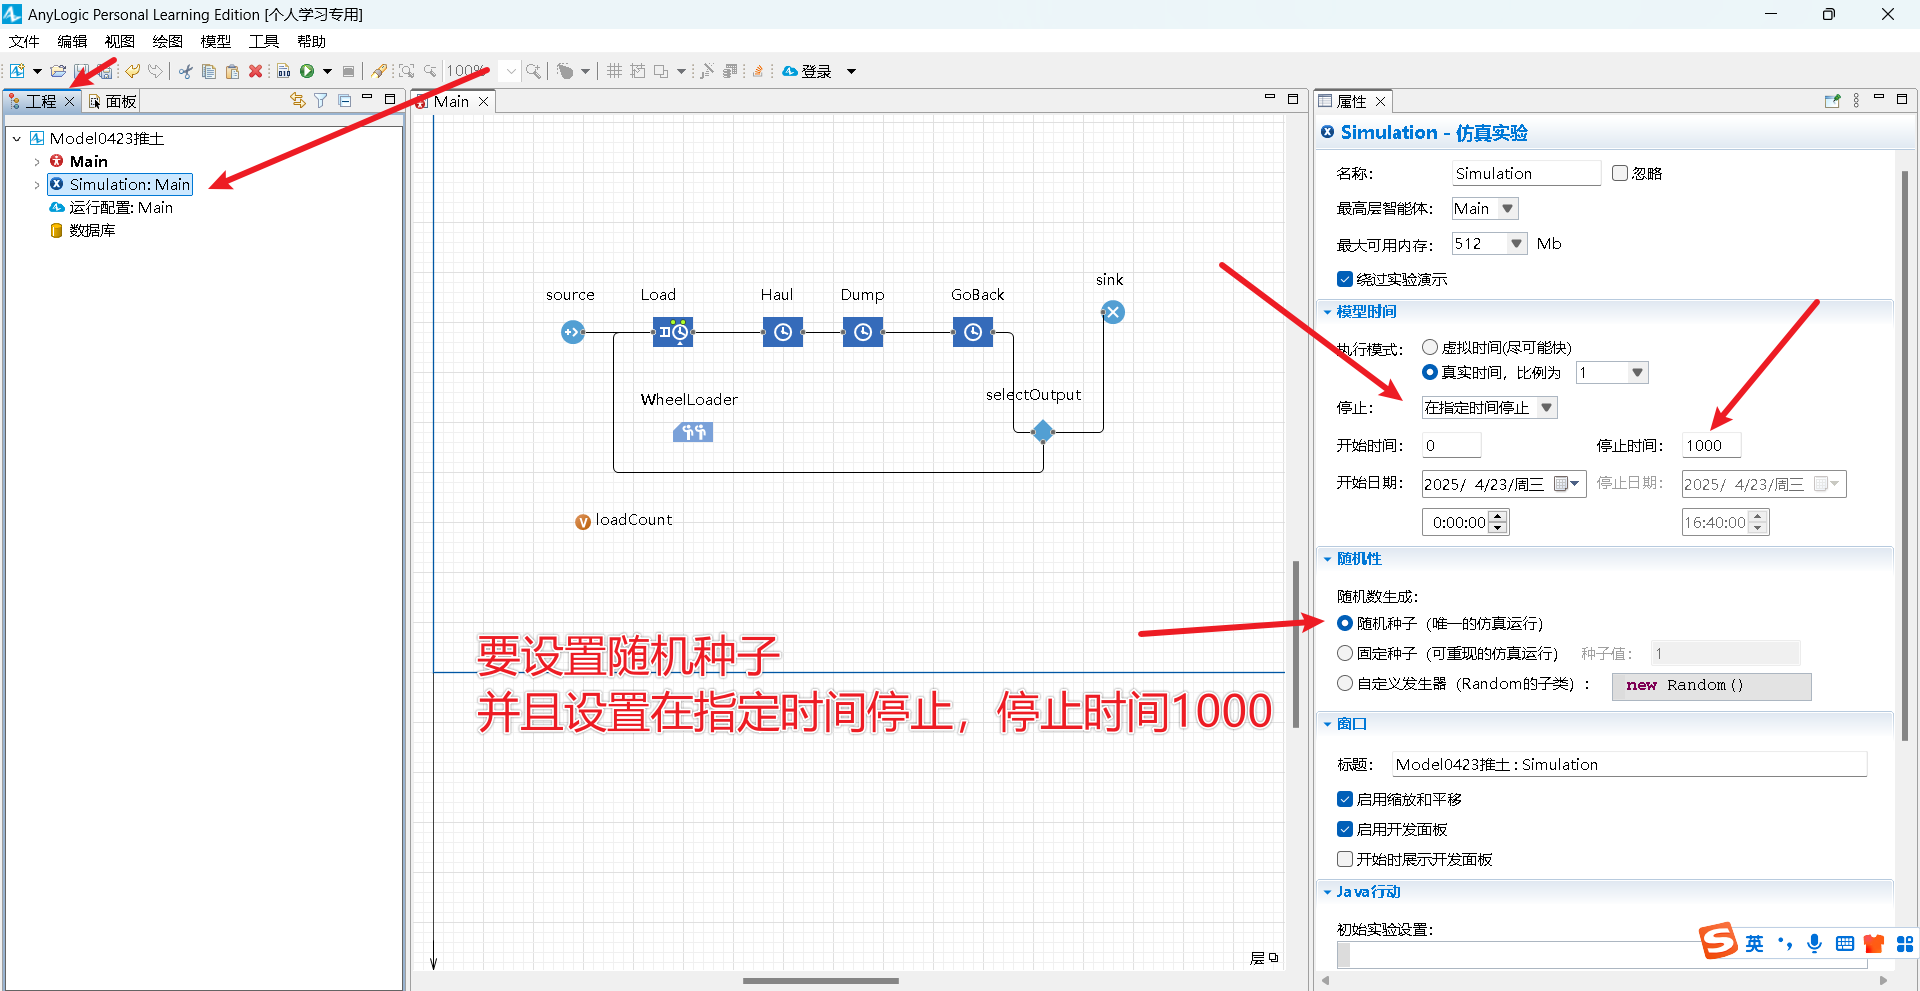This screenshot has height=991, width=1920.
Task: Open the 编辑 menu
Action: 72,41
